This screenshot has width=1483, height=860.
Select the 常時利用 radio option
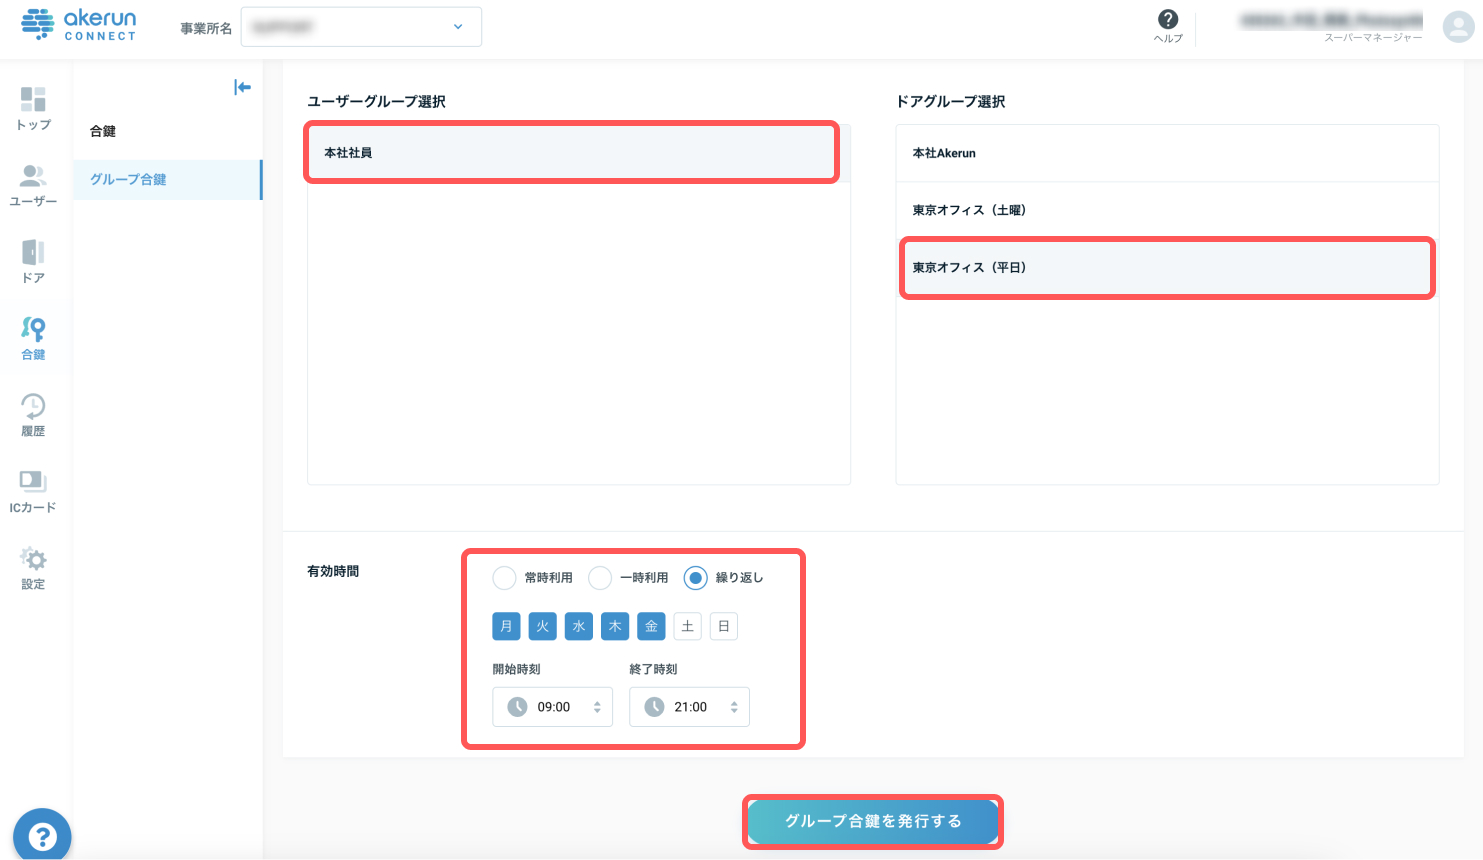pyautogui.click(x=504, y=578)
